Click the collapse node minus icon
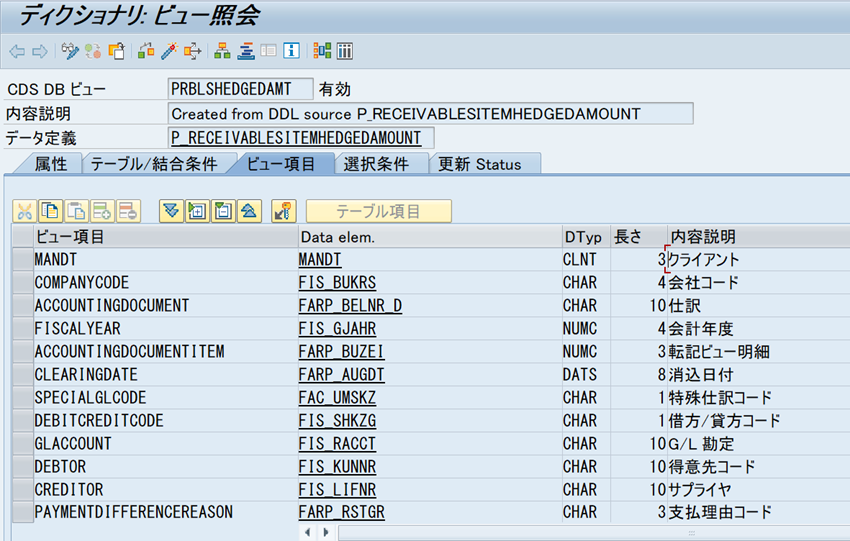Image resolution: width=850 pixels, height=541 pixels. click(x=223, y=211)
